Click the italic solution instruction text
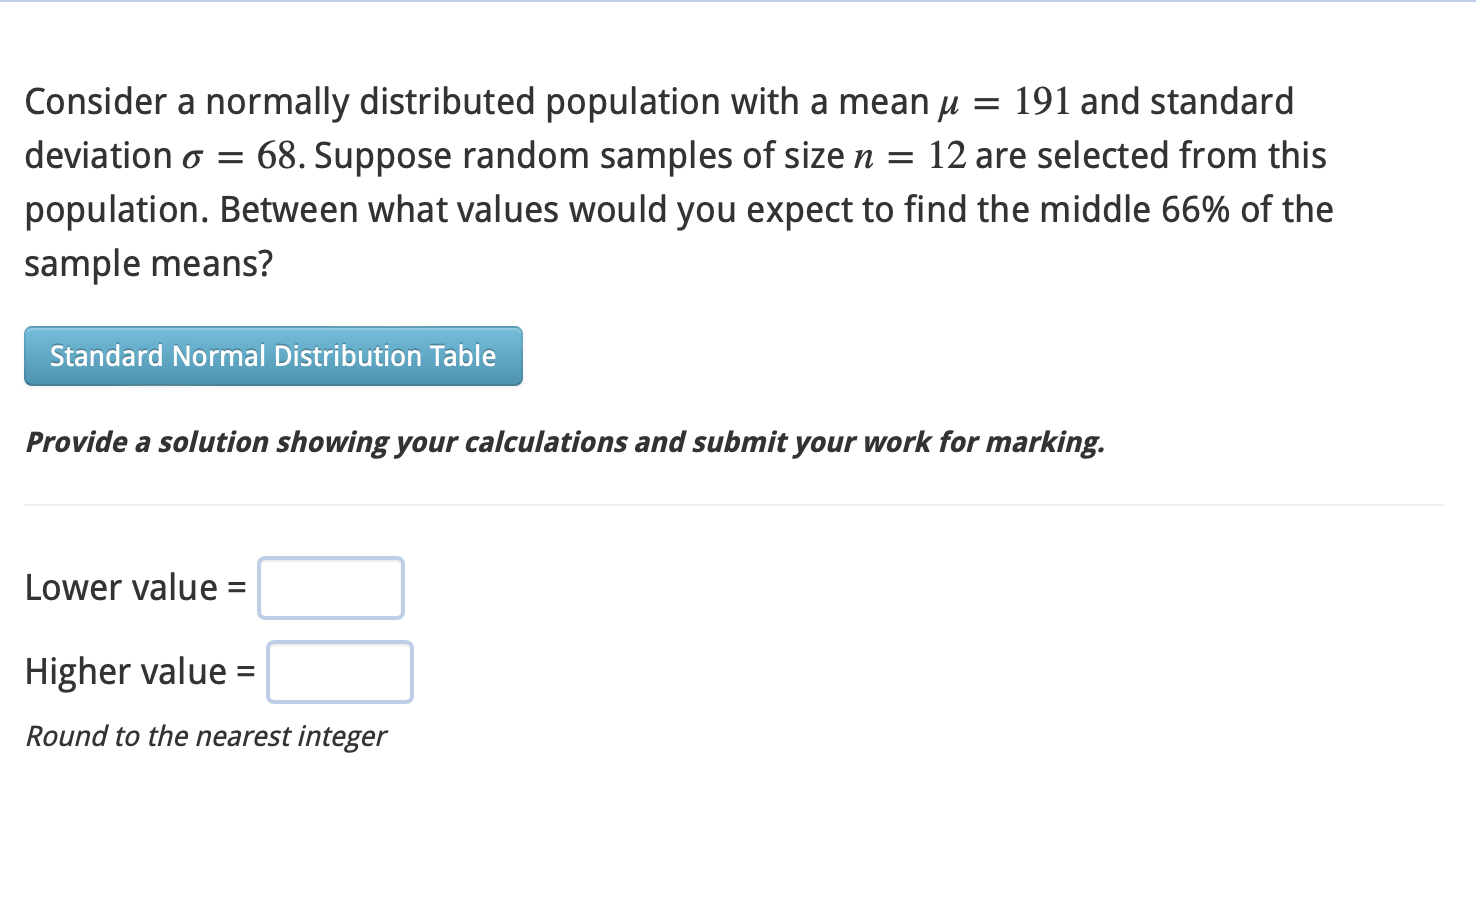The width and height of the screenshot is (1476, 908). 564,442
